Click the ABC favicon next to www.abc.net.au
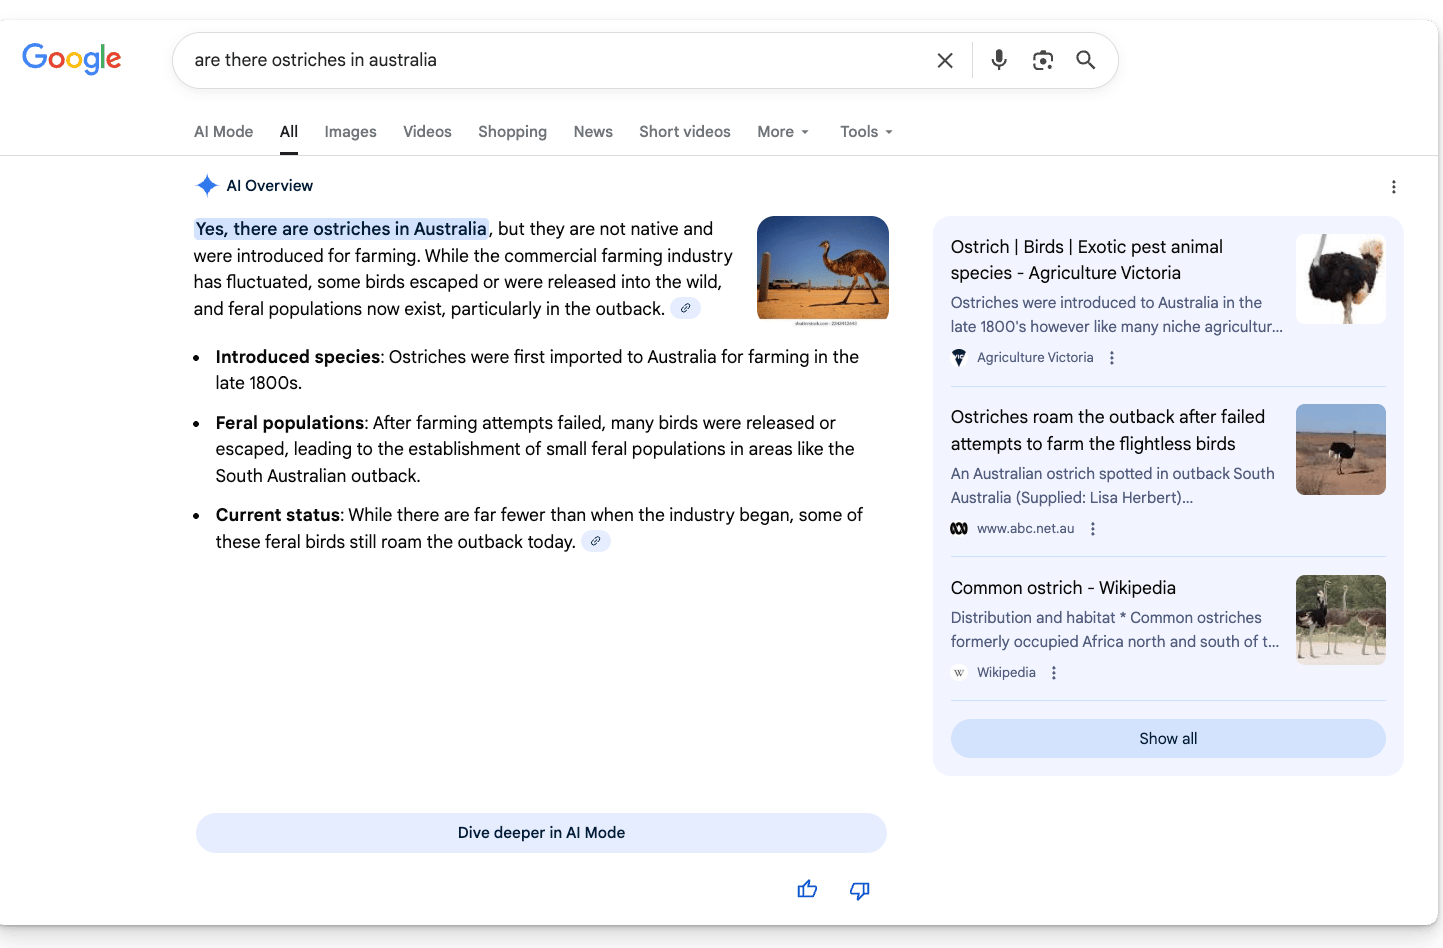This screenshot has height=948, width=1443. pos(959,528)
